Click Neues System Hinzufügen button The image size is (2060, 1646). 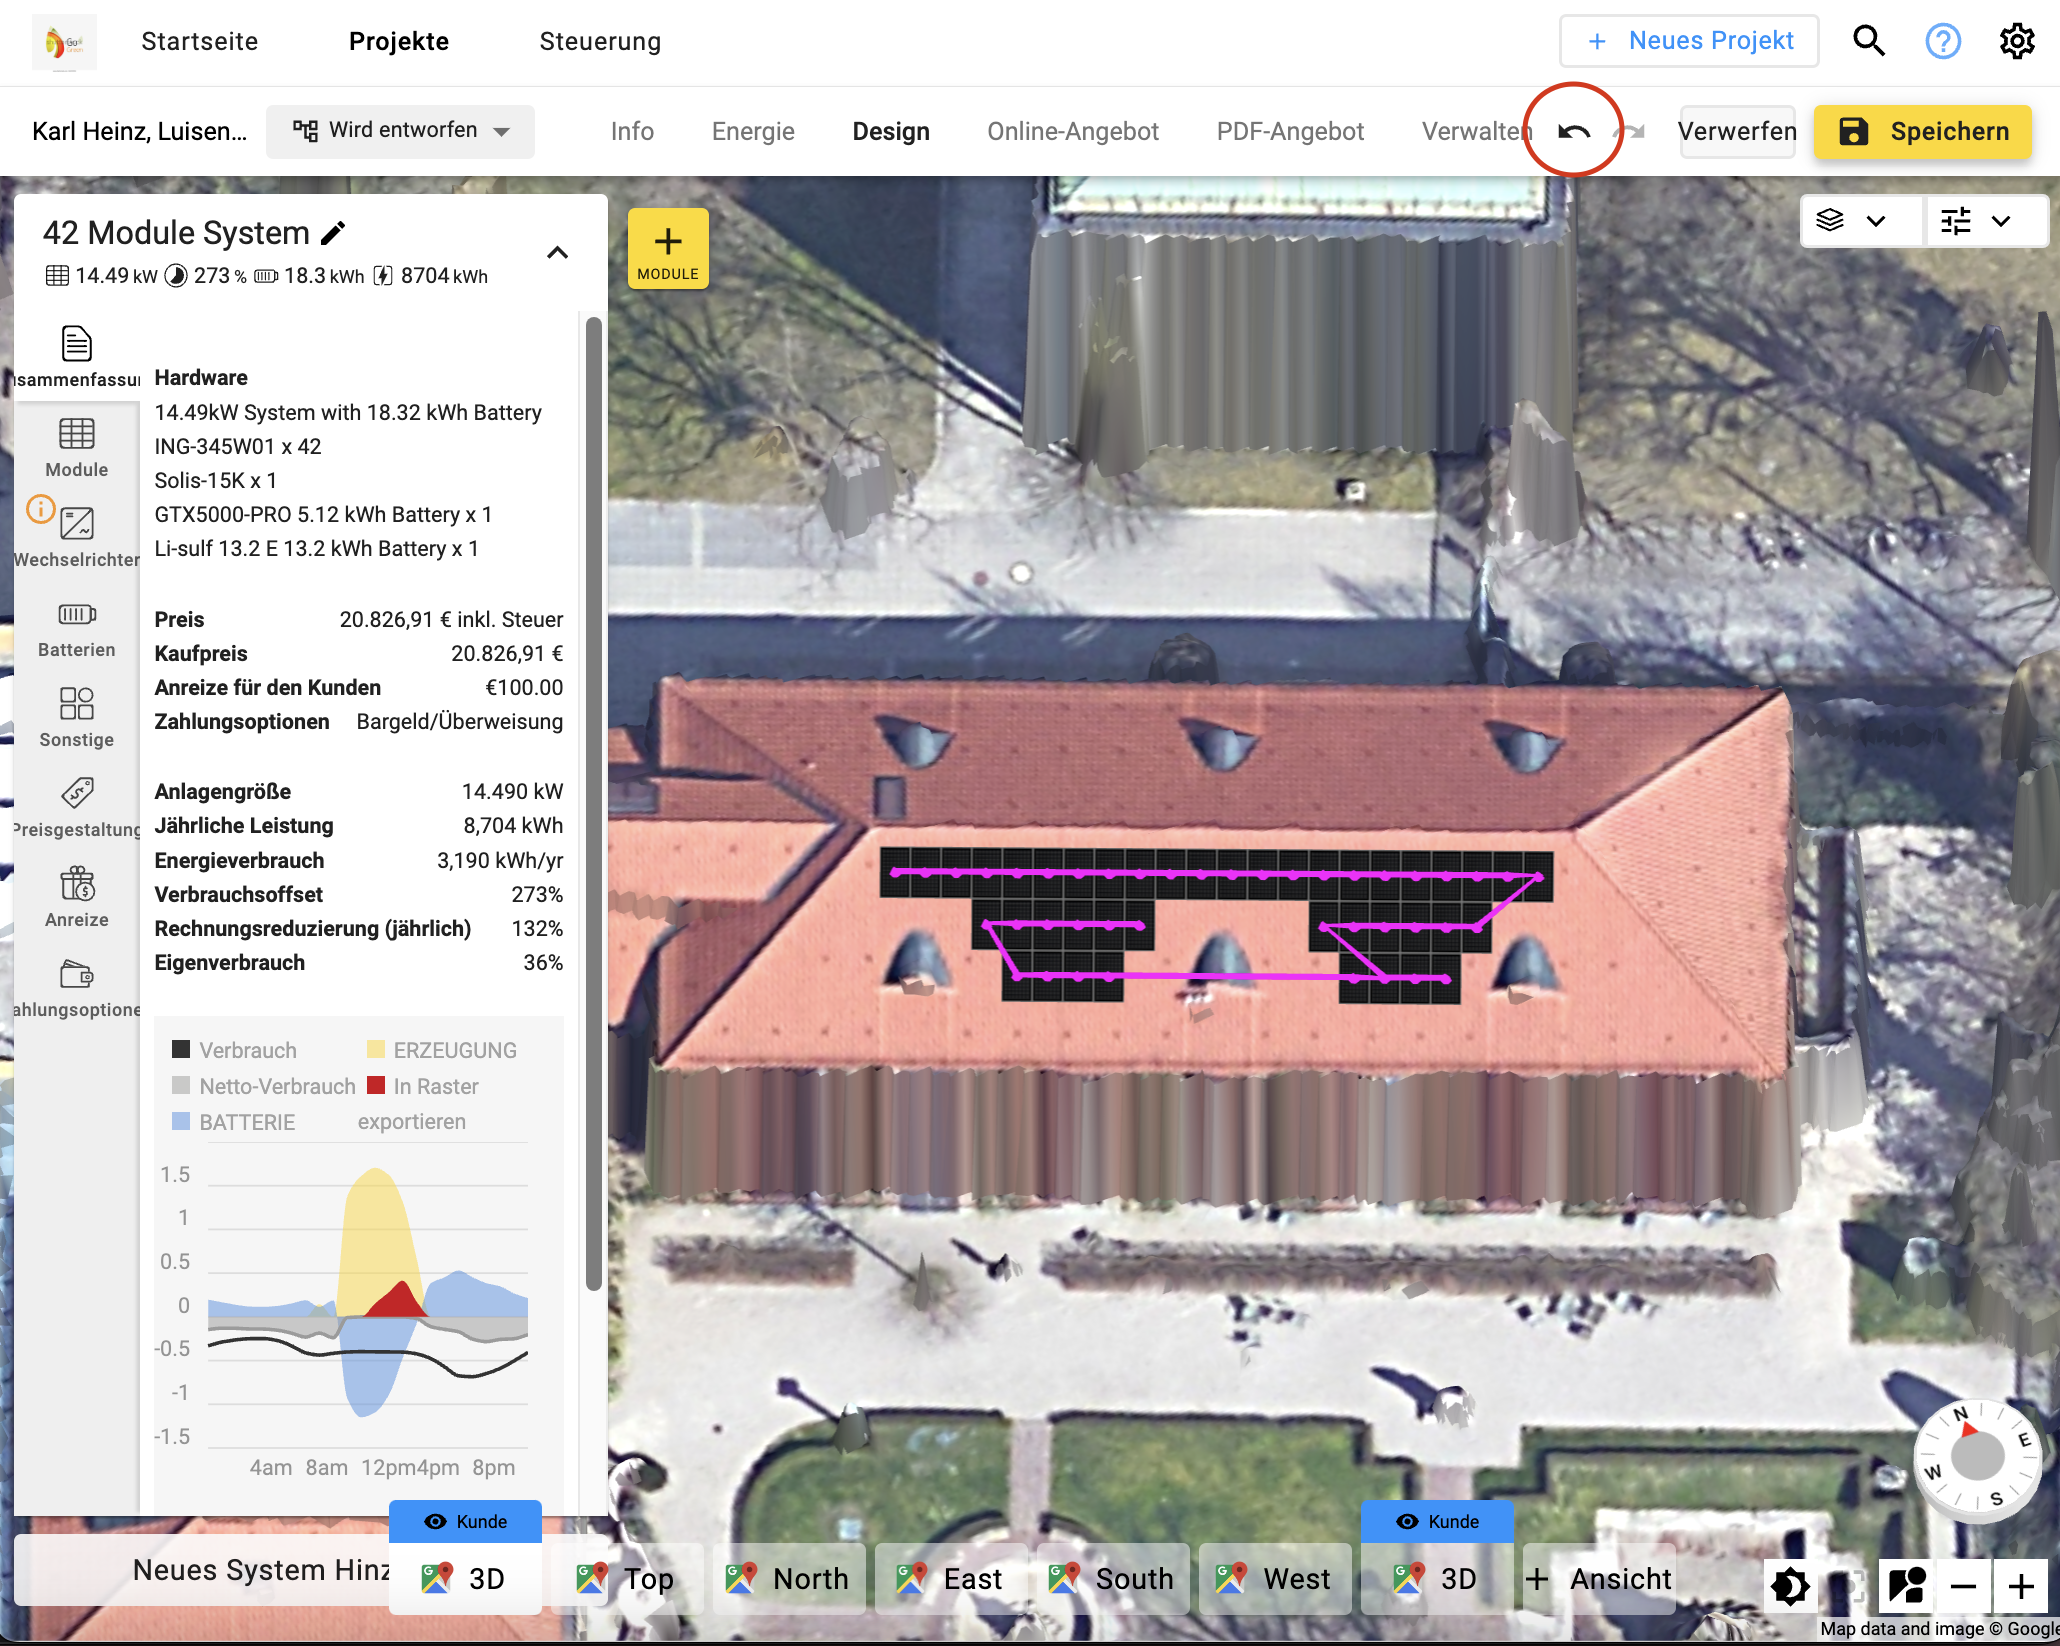coord(203,1570)
